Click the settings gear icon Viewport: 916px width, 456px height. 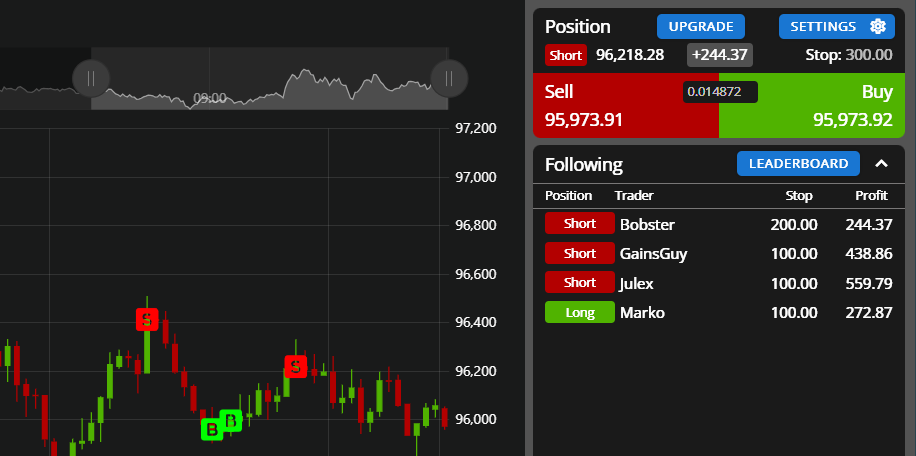[877, 26]
